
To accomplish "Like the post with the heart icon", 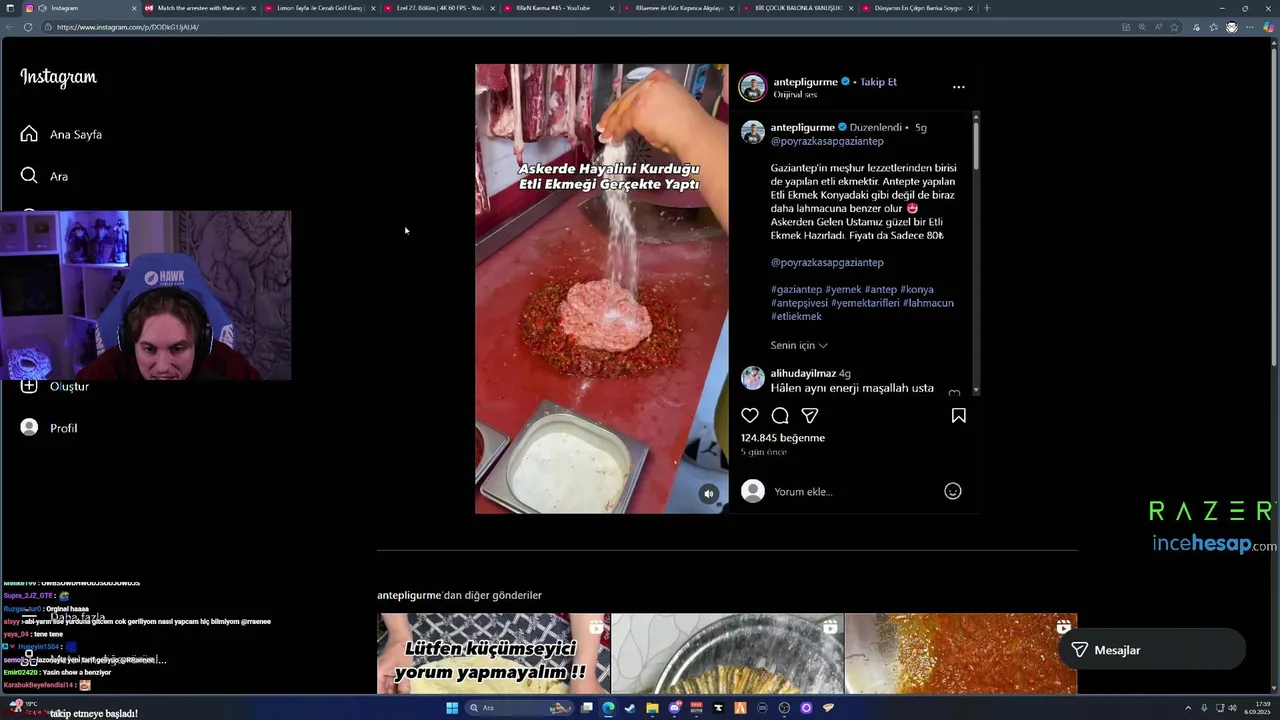I will click(x=750, y=415).
